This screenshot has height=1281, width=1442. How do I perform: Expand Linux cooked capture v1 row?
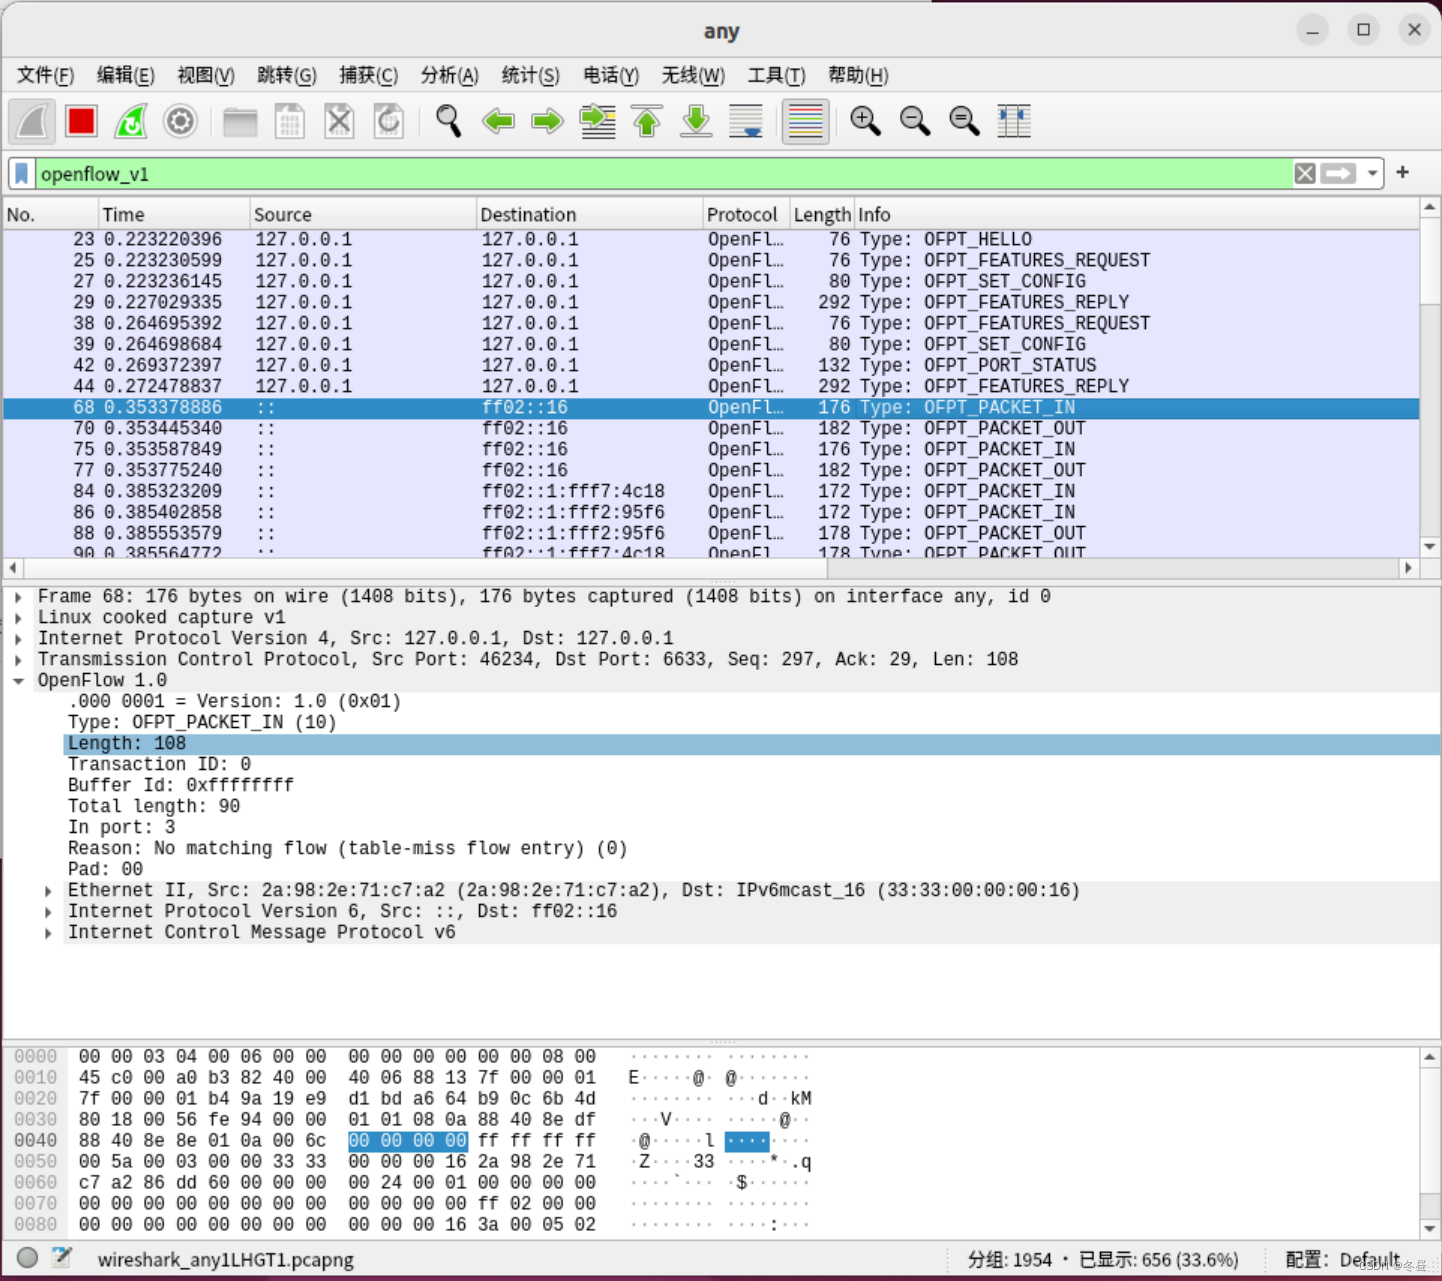click(x=18, y=618)
